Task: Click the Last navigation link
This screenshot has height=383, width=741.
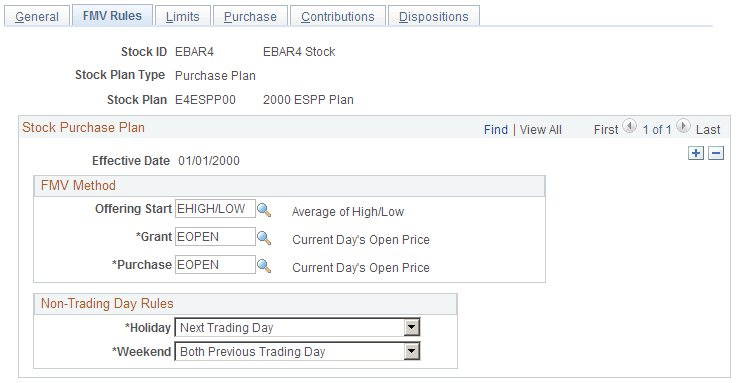Action: pos(708,130)
